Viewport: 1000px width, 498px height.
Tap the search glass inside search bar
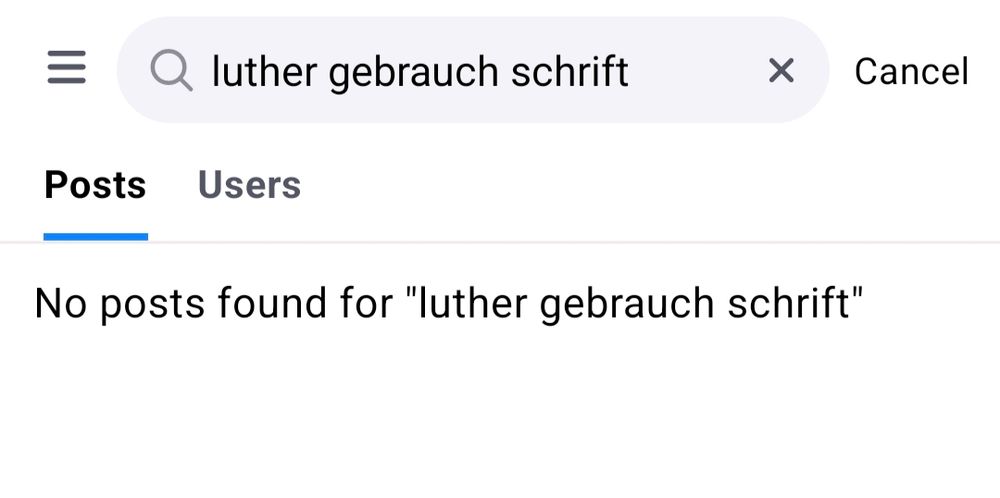[x=171, y=71]
